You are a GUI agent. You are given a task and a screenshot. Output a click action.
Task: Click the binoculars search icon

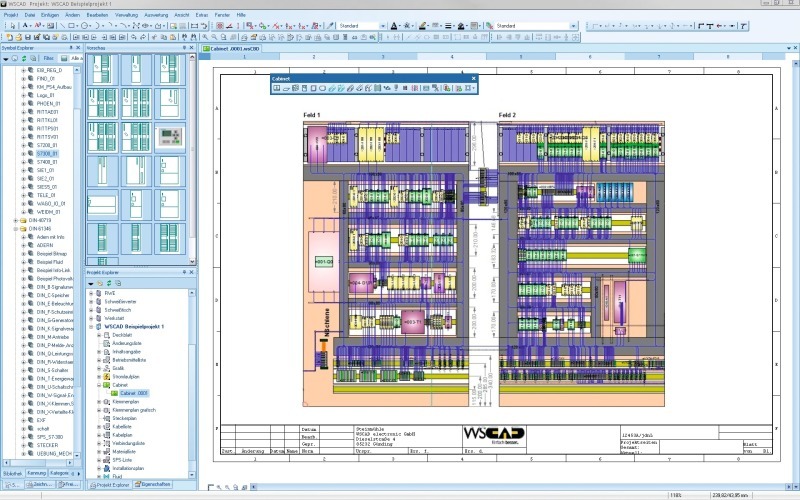click(185, 37)
